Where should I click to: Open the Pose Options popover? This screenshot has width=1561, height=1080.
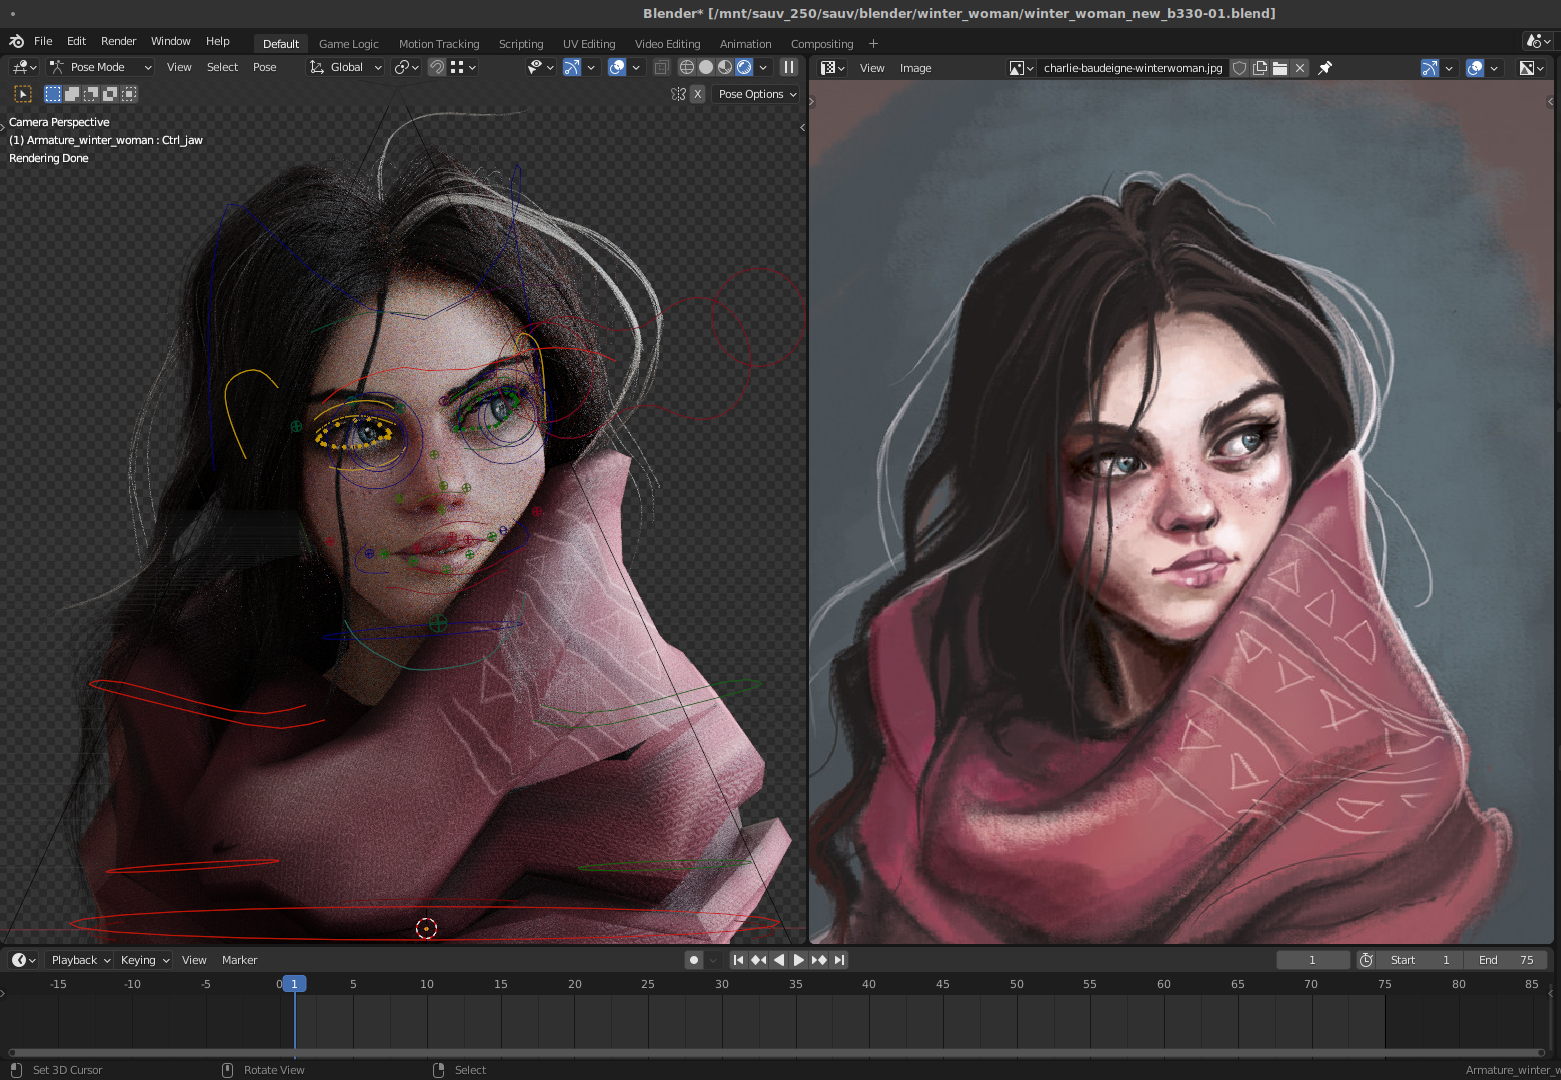pos(757,94)
